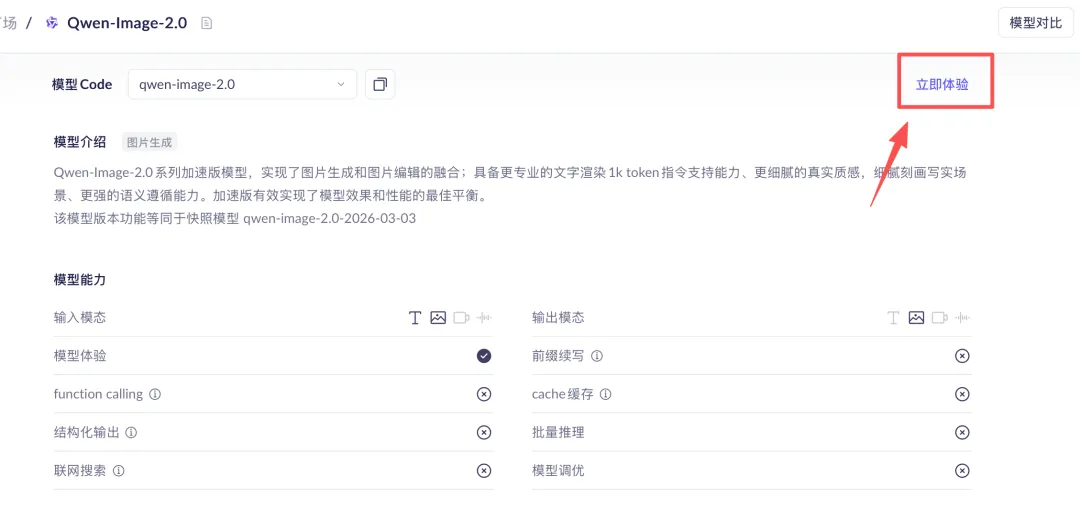The height and width of the screenshot is (531, 1080).
Task: Click the image output modality icon
Action: [916, 317]
